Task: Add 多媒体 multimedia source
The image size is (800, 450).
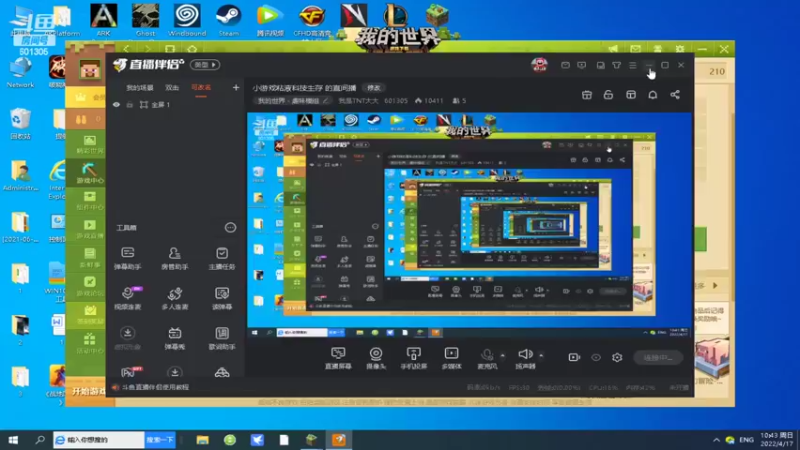Action: click(452, 358)
